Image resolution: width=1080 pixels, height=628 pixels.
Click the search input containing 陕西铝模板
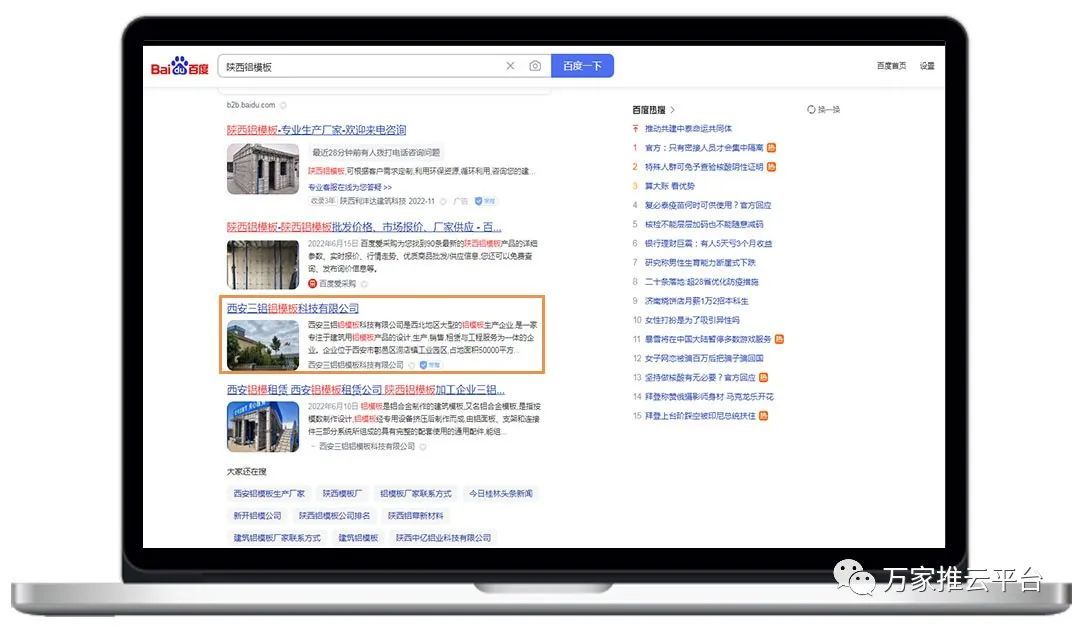click(362, 66)
